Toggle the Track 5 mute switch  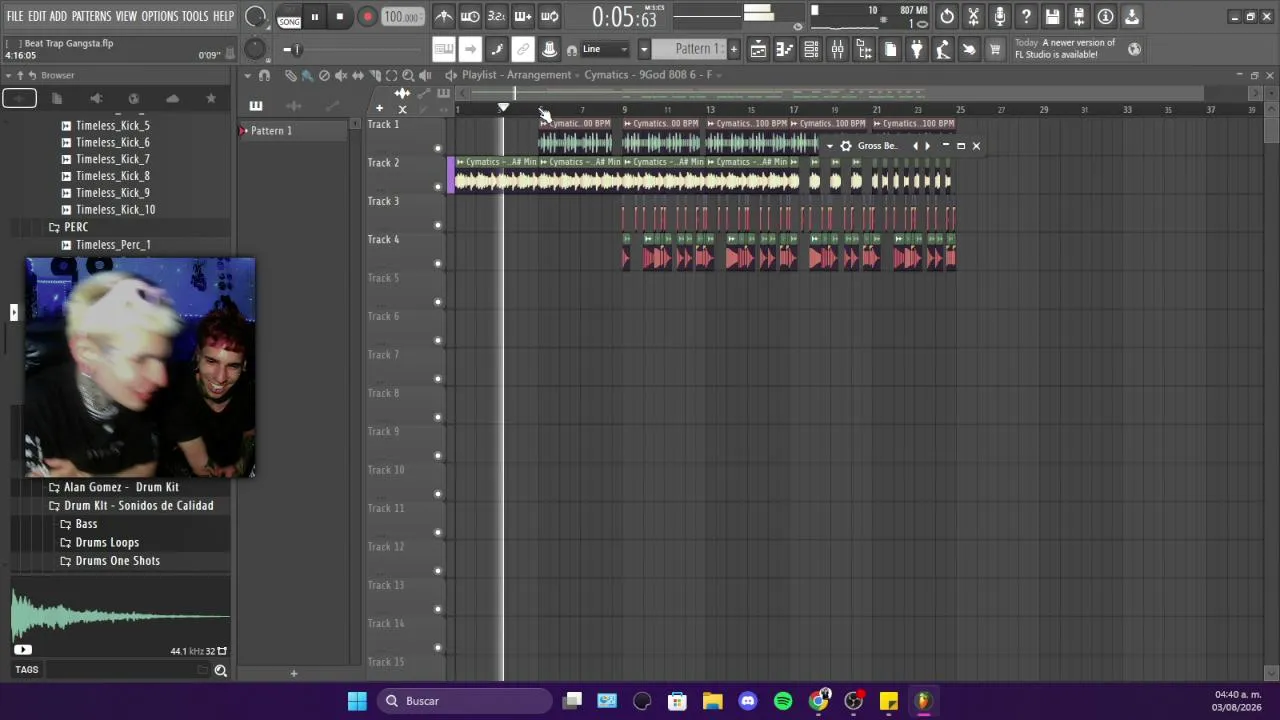(x=438, y=302)
